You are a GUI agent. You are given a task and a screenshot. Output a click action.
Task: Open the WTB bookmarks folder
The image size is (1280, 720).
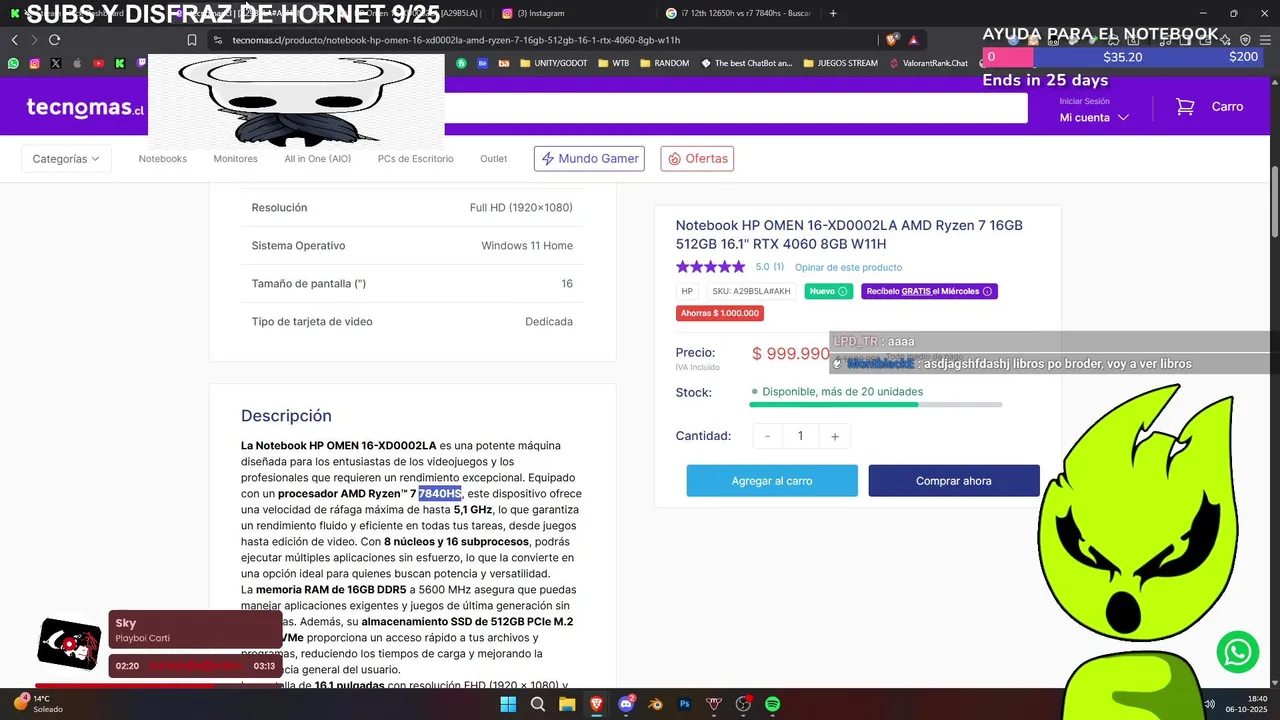614,63
